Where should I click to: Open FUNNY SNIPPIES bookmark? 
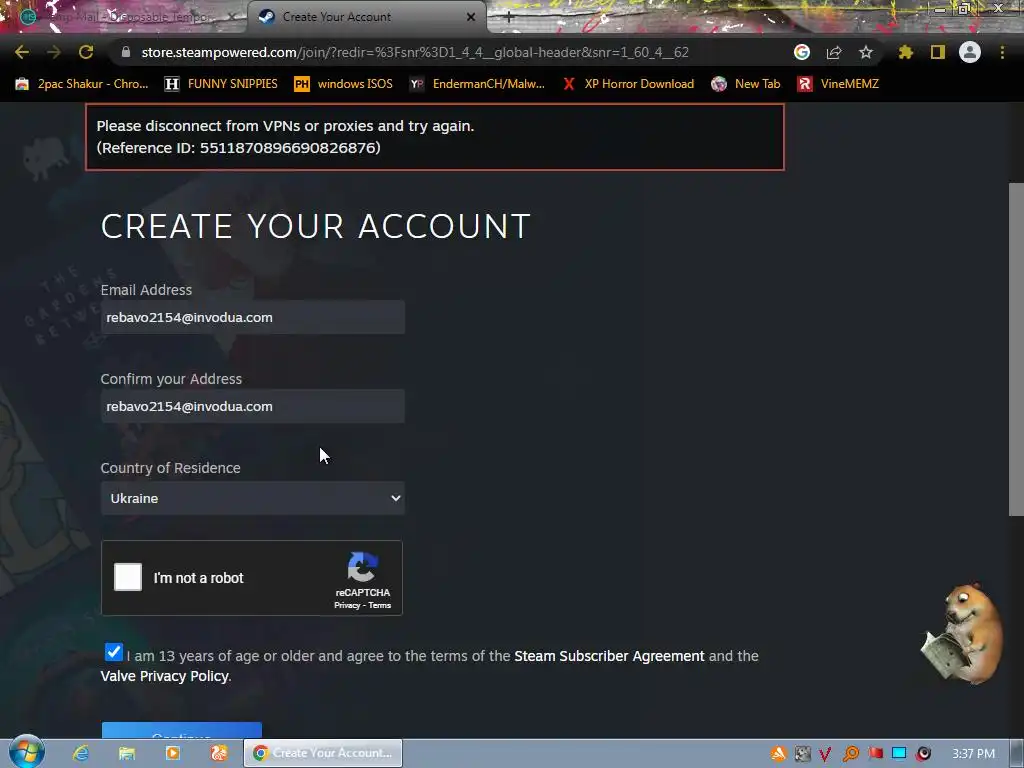(x=221, y=84)
